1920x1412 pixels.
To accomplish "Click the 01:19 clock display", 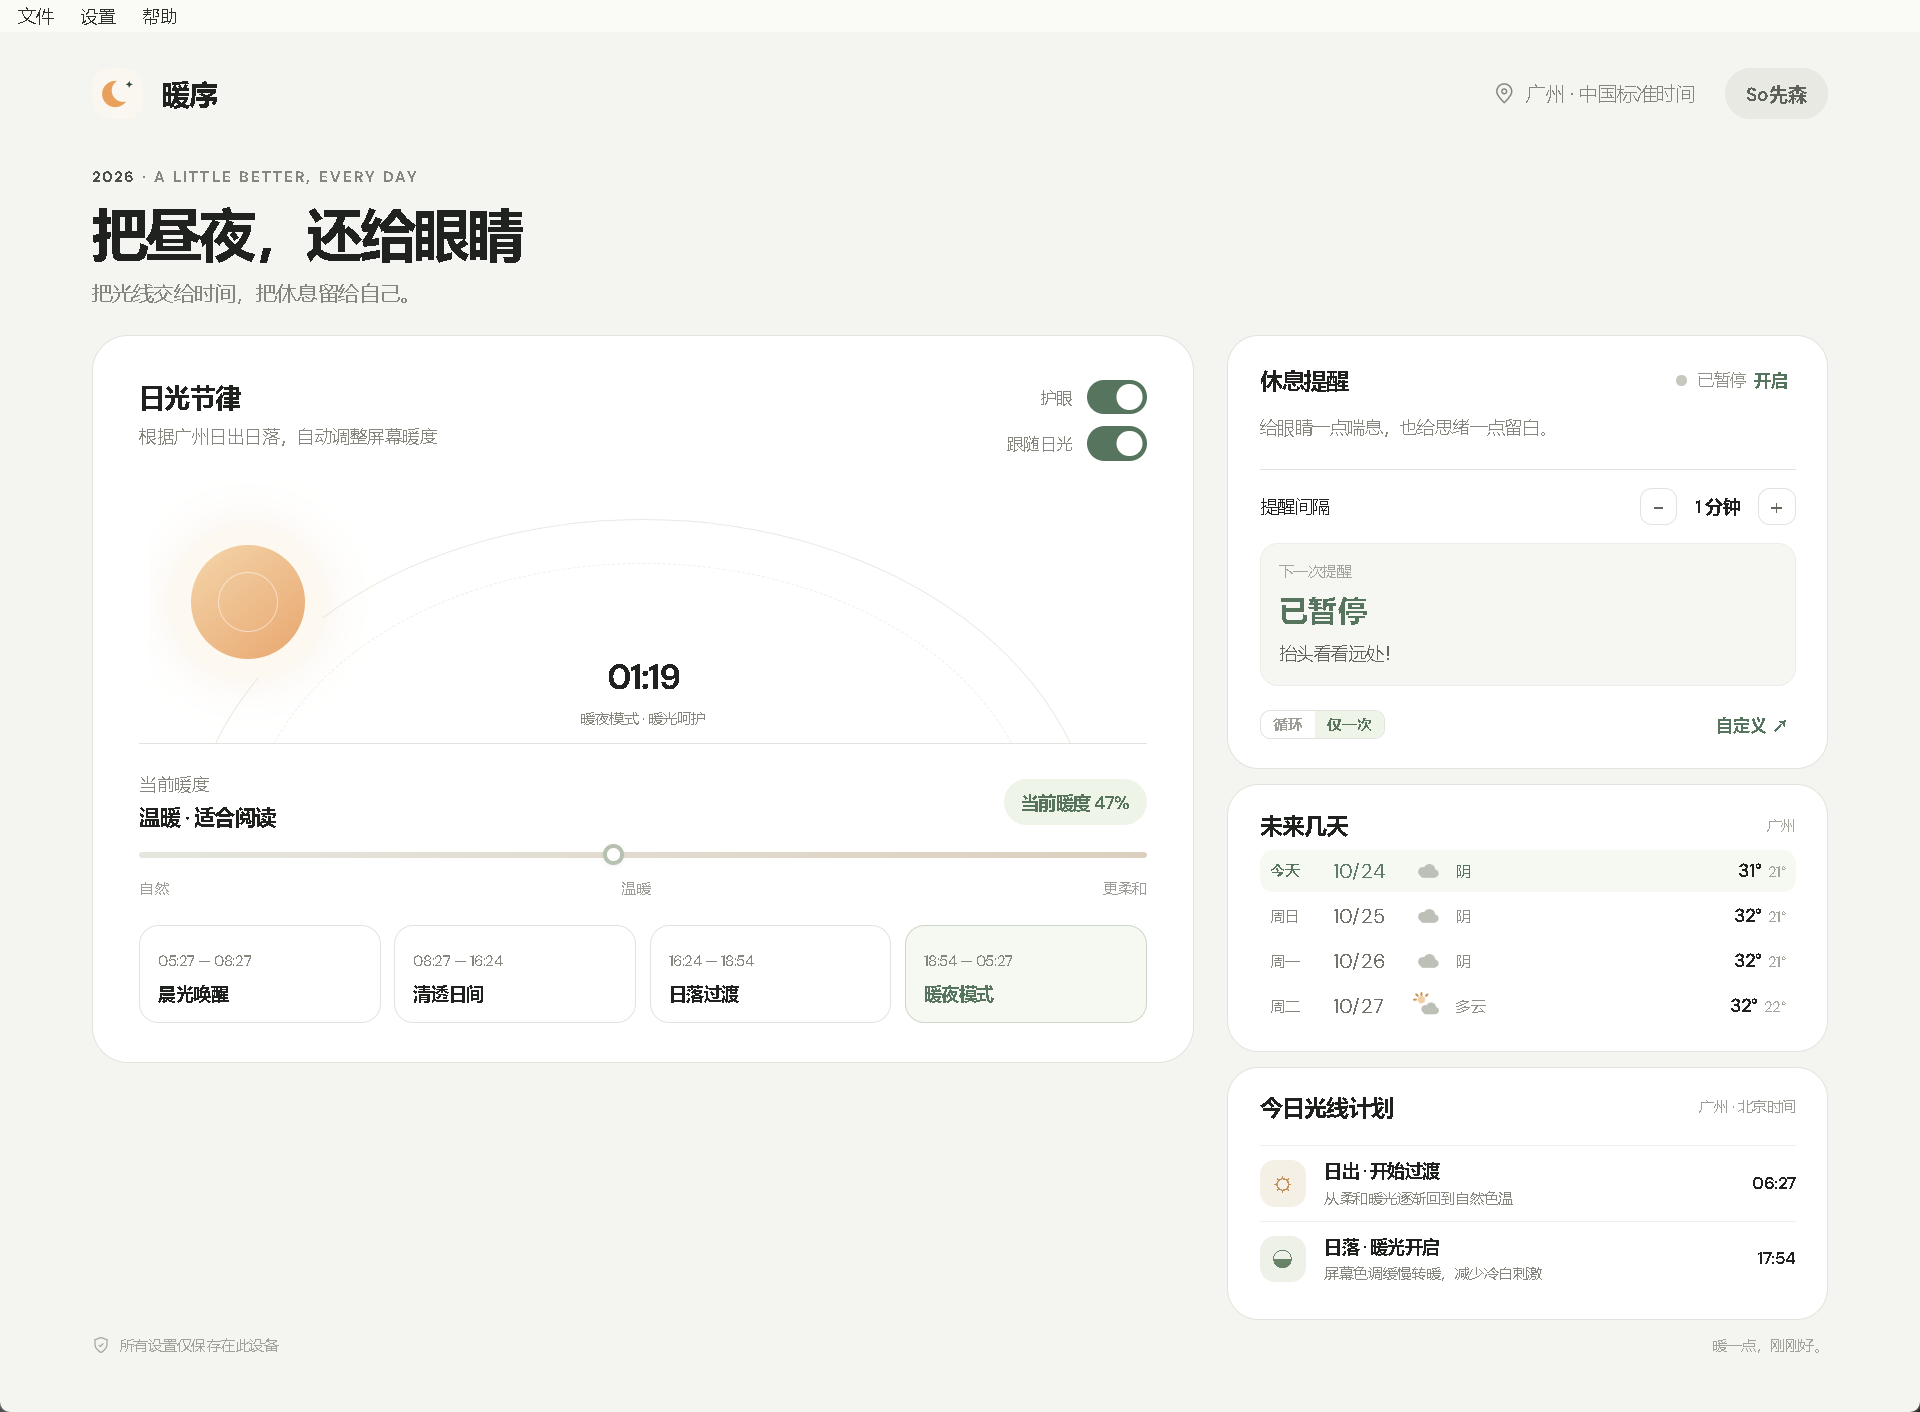I will click(x=644, y=677).
